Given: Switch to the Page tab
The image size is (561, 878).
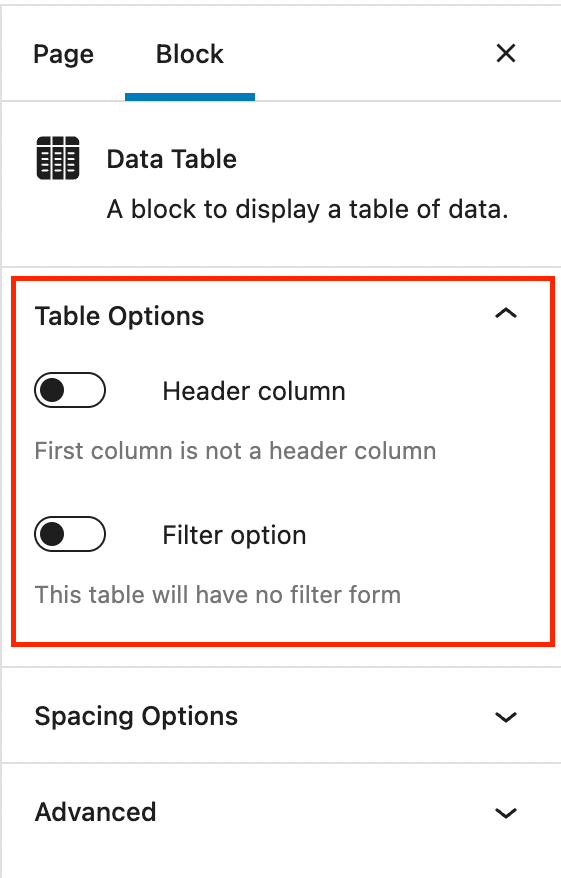Looking at the screenshot, I should [x=63, y=54].
